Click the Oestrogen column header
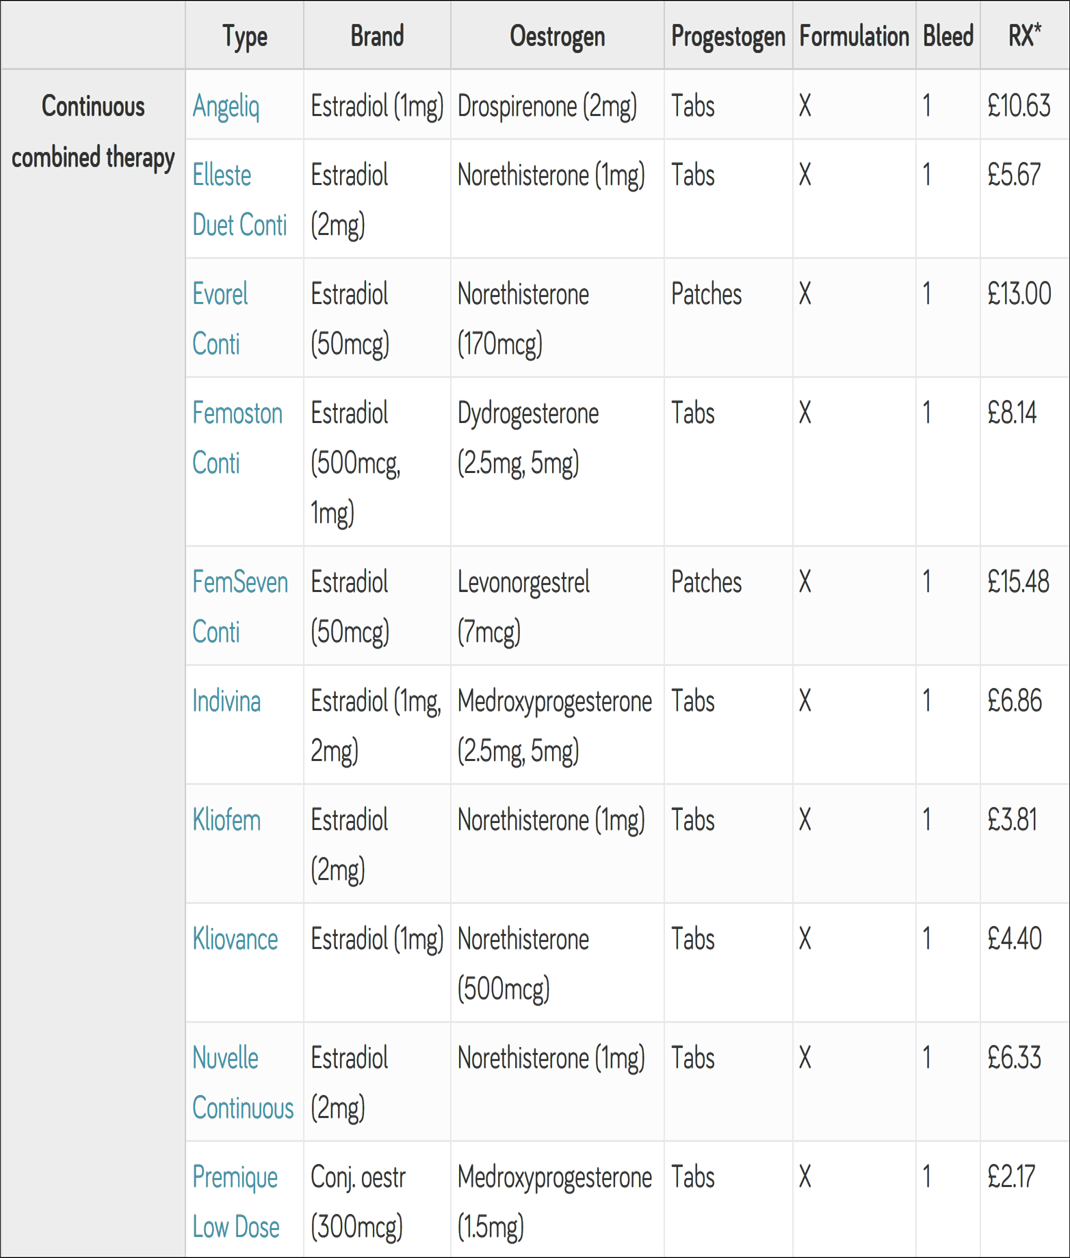 click(557, 37)
